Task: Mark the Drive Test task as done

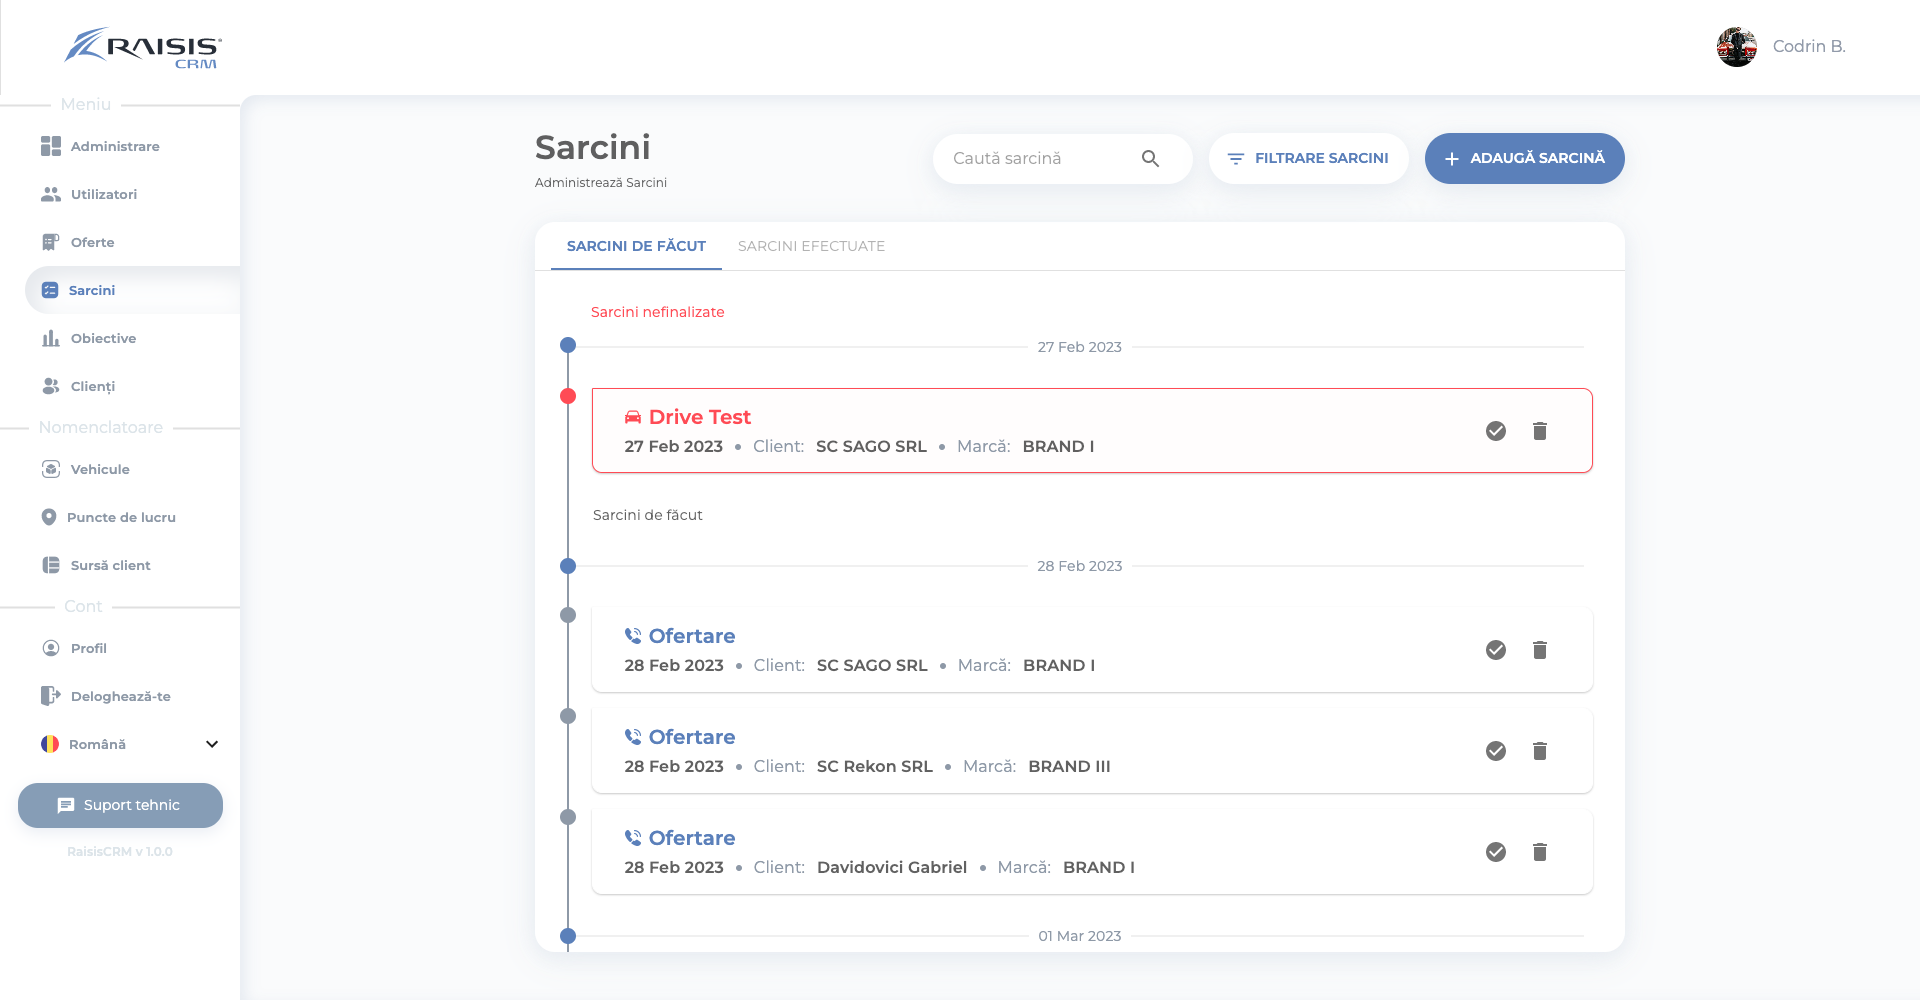Action: point(1495,431)
